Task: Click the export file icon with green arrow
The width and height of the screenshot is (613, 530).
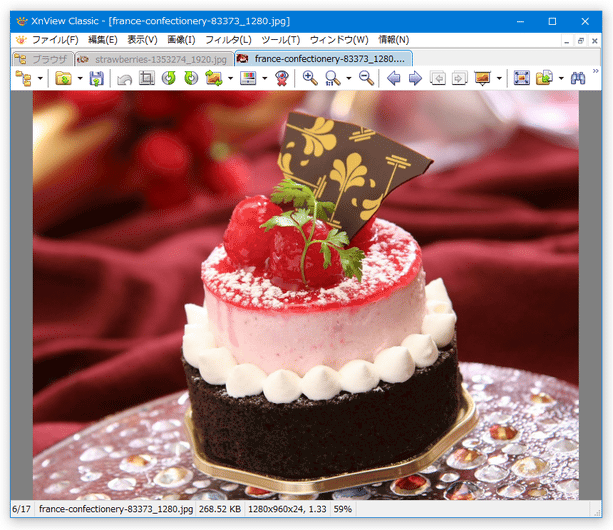Action: click(544, 78)
